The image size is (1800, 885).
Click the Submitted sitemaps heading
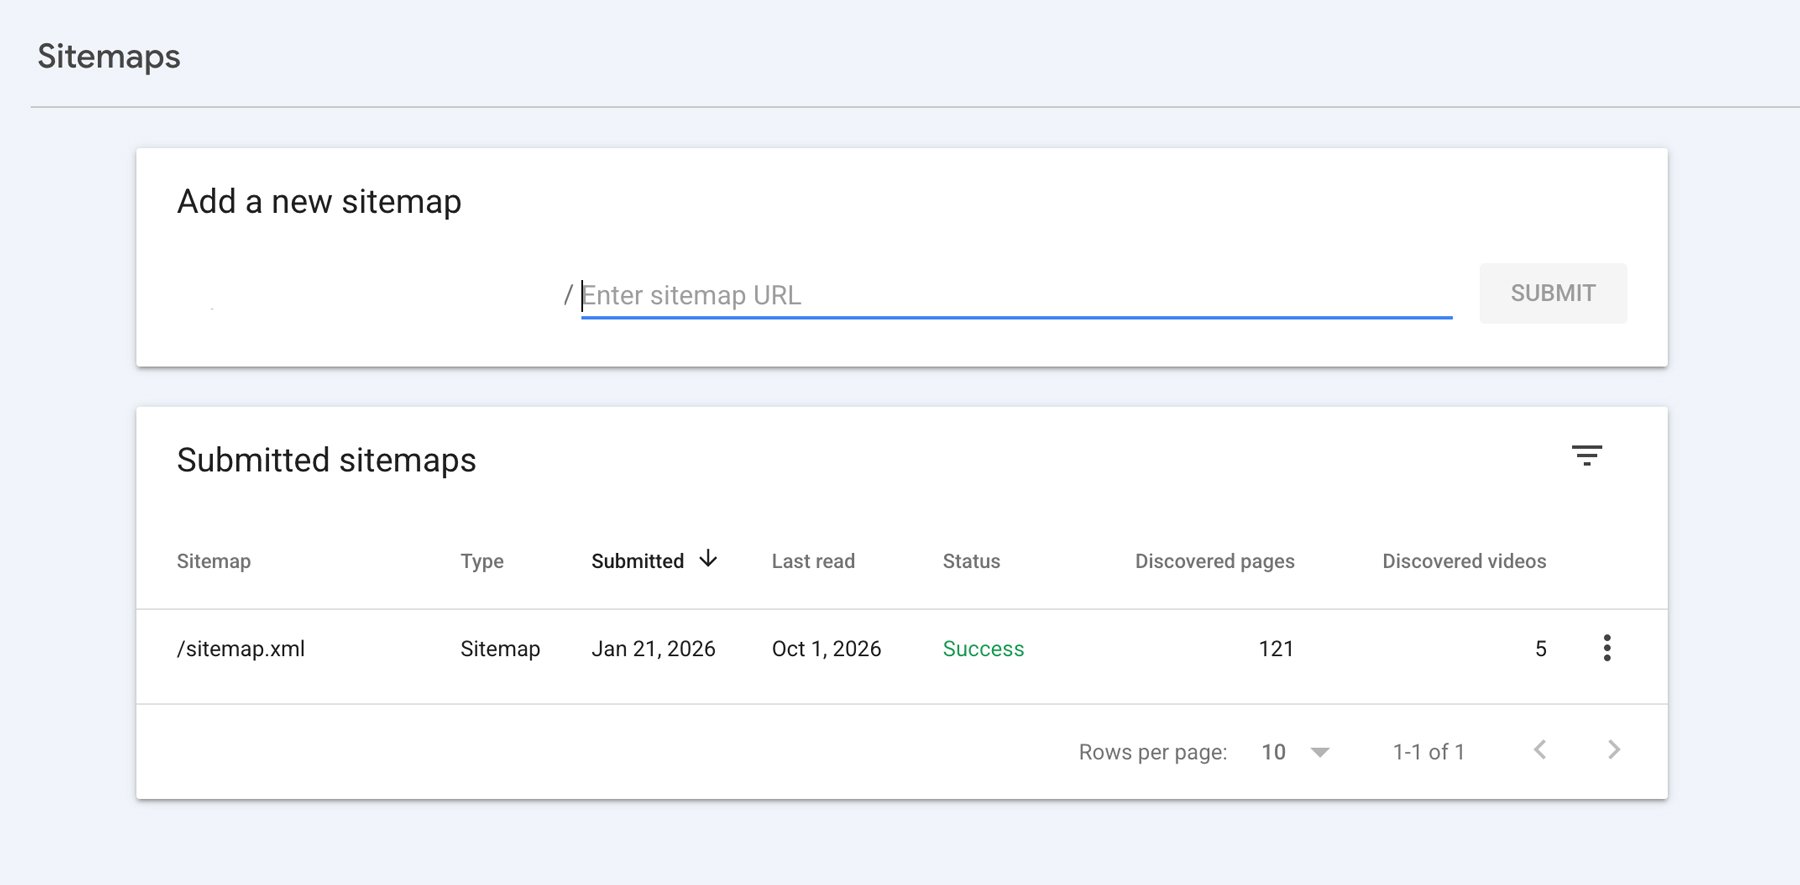coord(326,460)
